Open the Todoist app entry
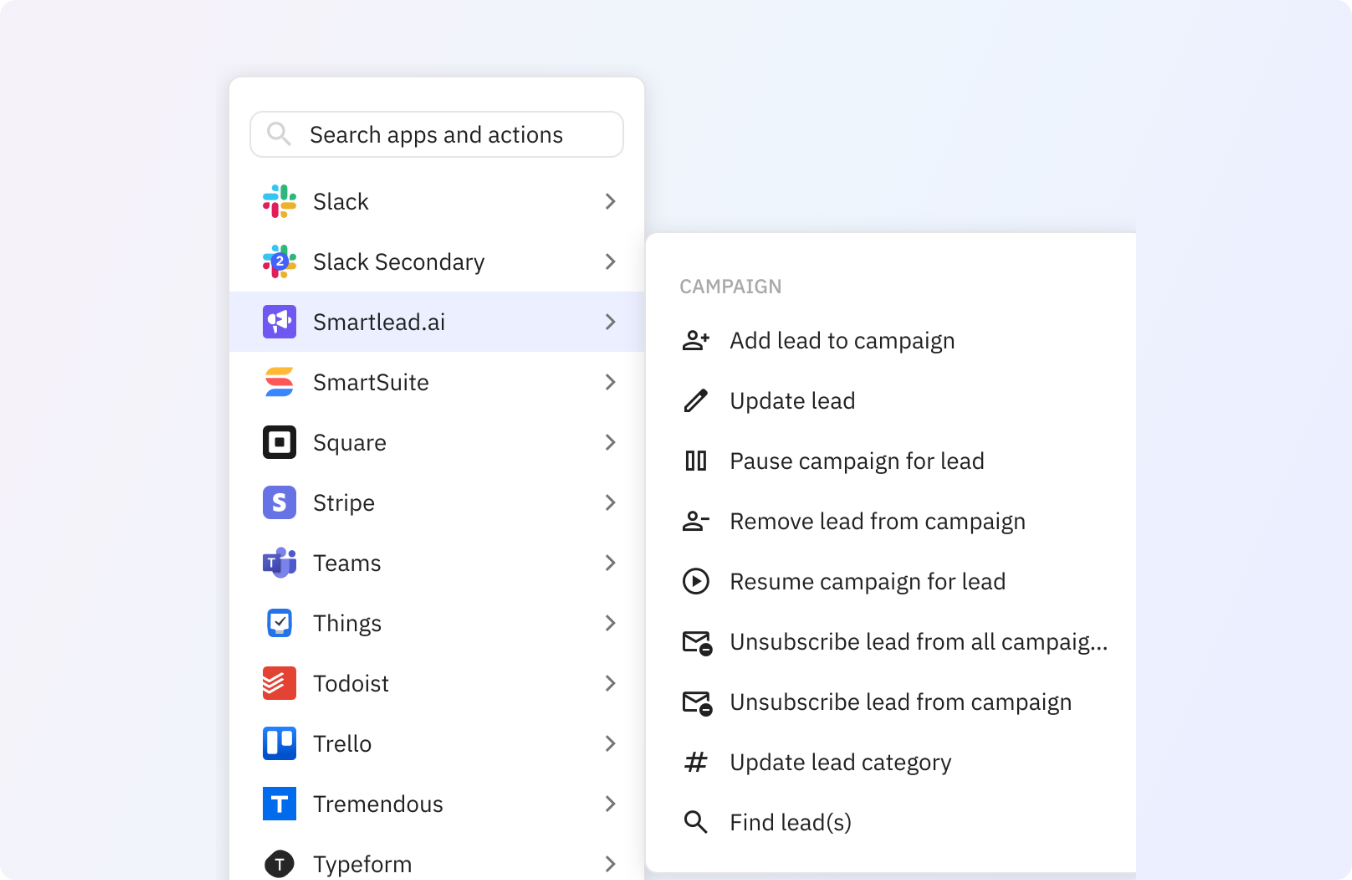Viewport: 1352px width, 880px height. (x=436, y=683)
